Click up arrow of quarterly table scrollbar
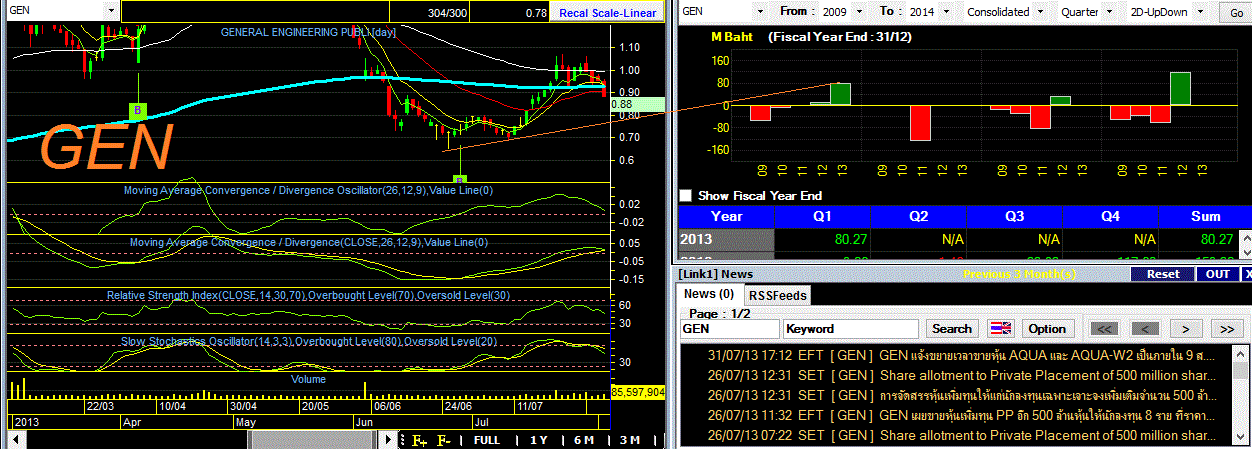Image resolution: width=1252 pixels, height=449 pixels. point(1245,236)
